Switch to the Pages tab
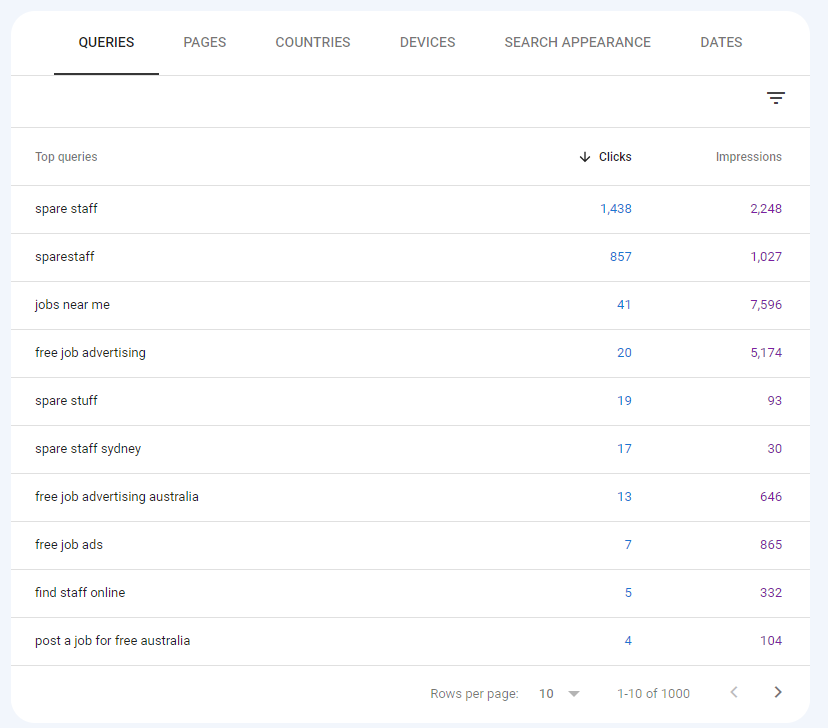The height and width of the screenshot is (728, 828). coord(205,42)
